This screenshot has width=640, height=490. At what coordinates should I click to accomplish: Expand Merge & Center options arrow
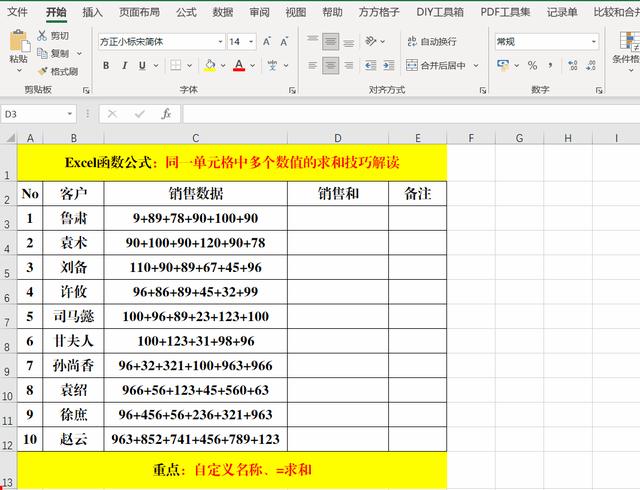(476, 65)
